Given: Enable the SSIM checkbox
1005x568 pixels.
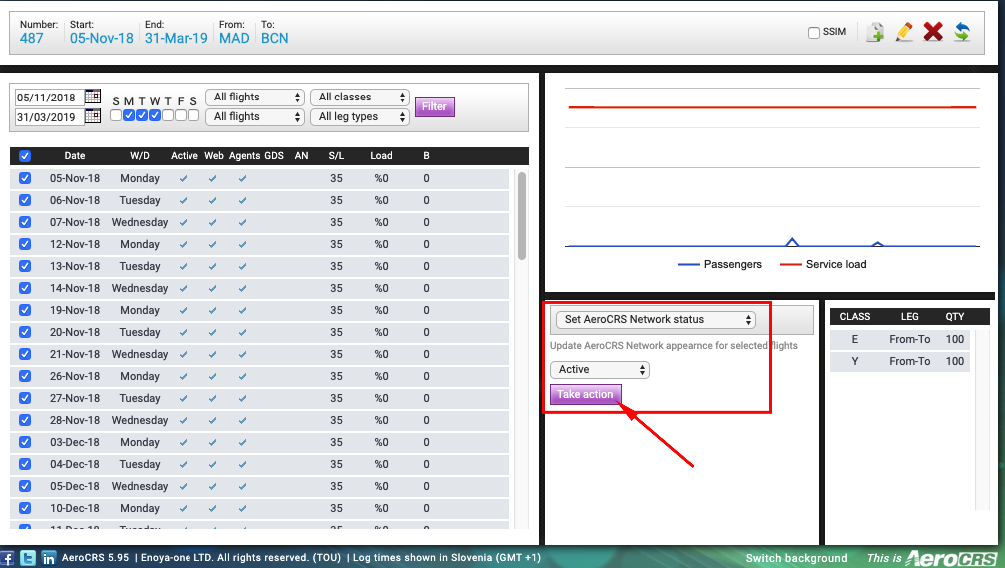Looking at the screenshot, I should tap(814, 33).
